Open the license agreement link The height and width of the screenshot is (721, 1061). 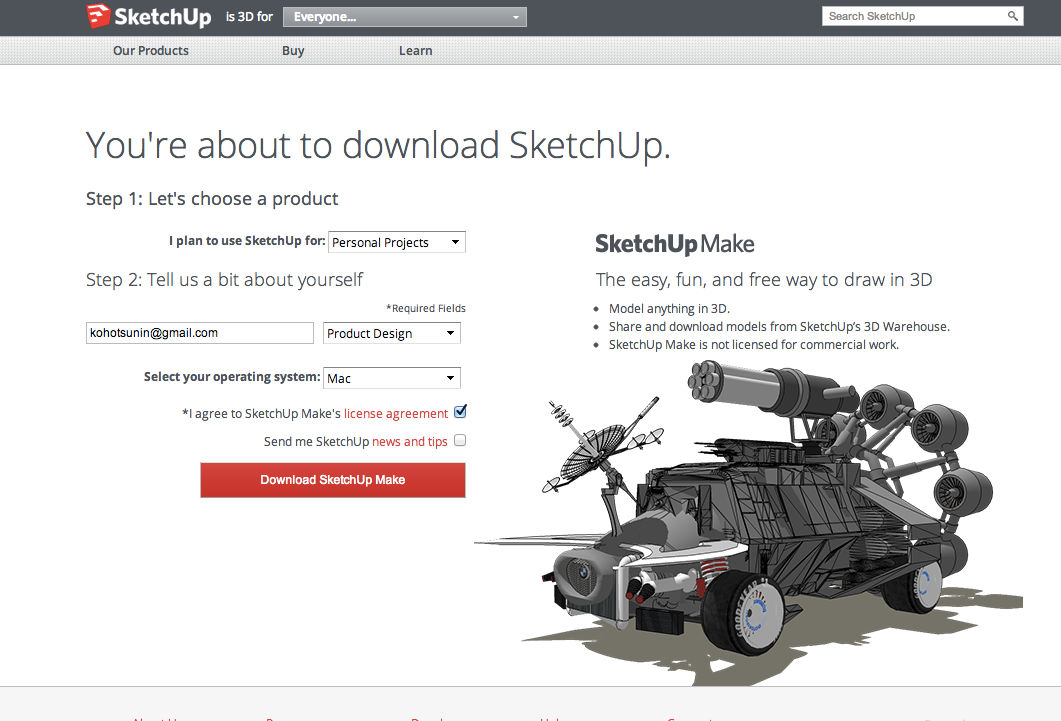396,413
